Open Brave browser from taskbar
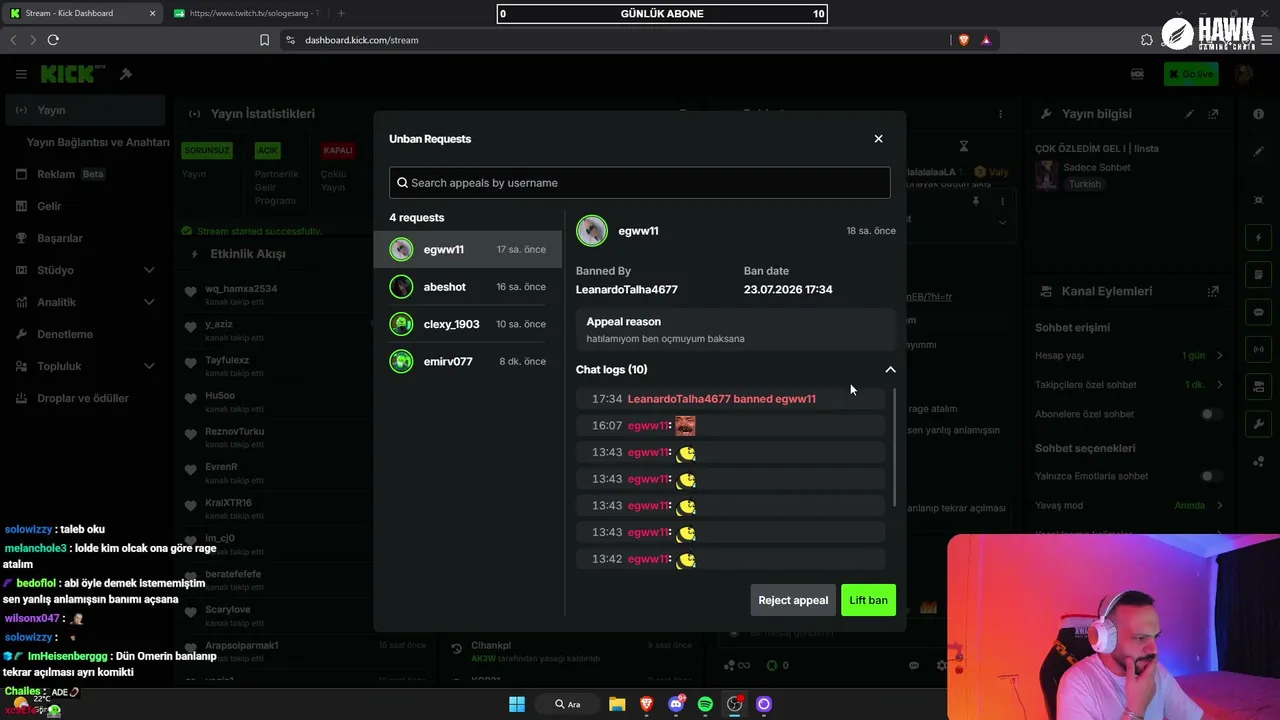Viewport: 1280px width, 720px height. click(646, 704)
